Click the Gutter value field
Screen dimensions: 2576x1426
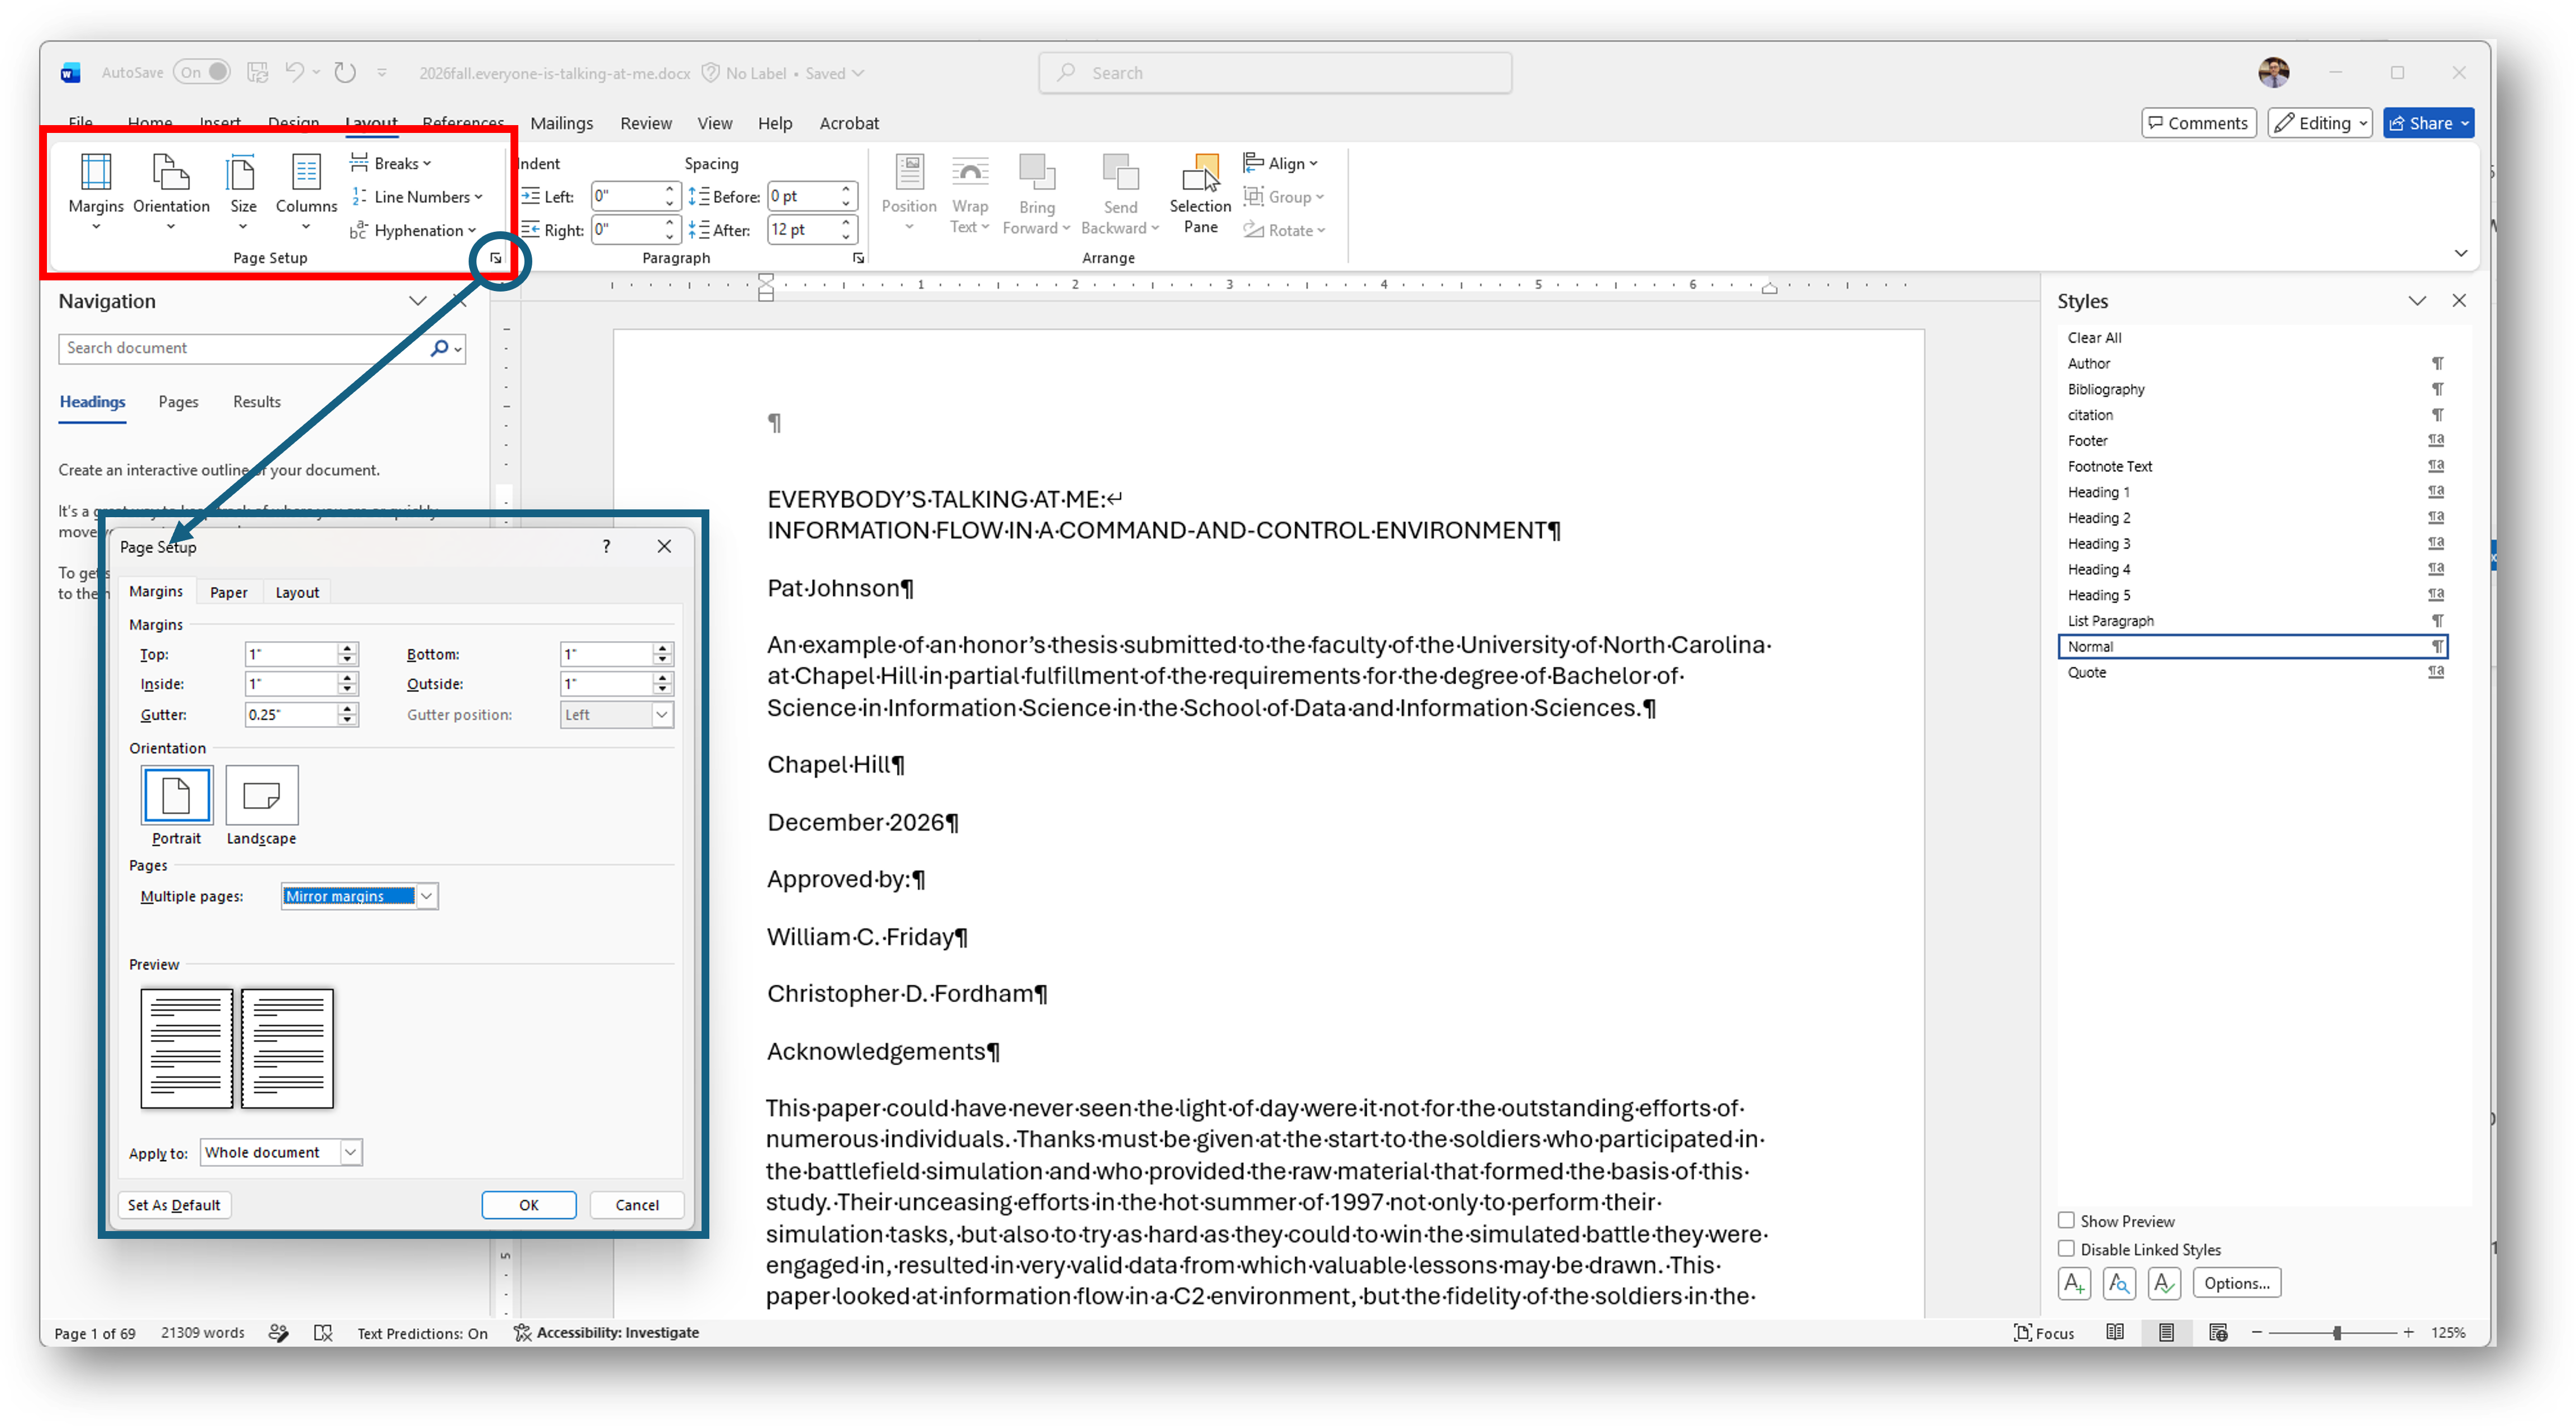(x=291, y=714)
